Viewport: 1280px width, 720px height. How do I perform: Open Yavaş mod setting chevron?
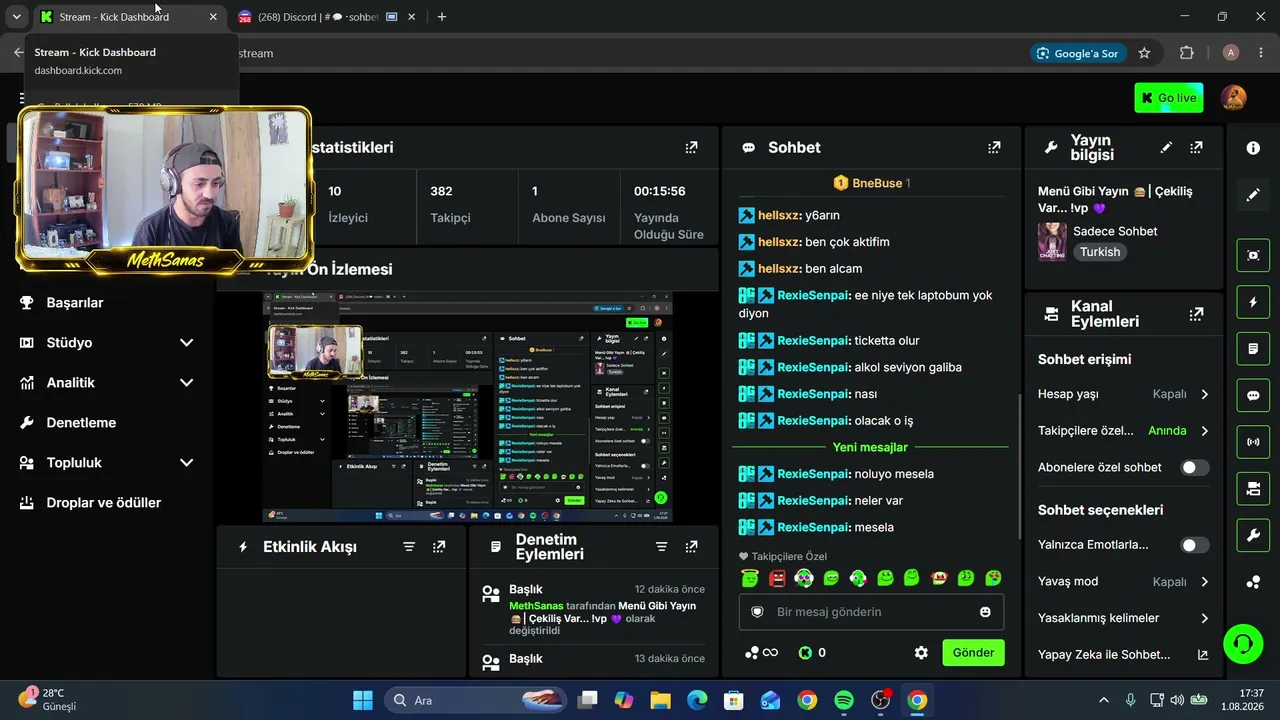(1204, 582)
